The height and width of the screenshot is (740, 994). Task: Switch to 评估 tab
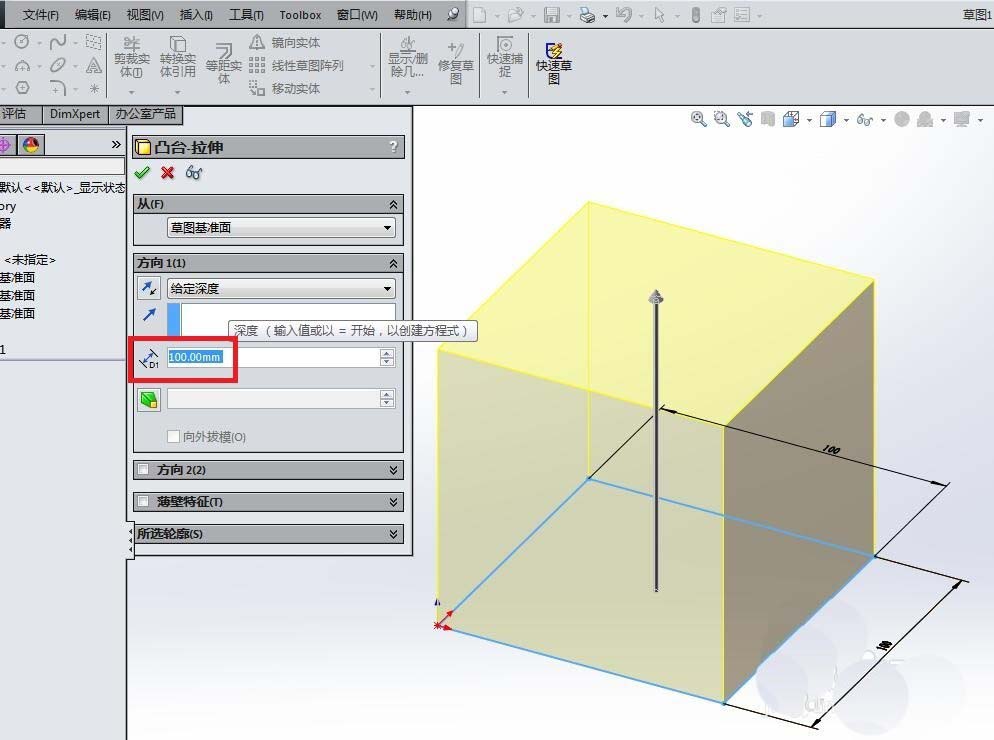[14, 114]
